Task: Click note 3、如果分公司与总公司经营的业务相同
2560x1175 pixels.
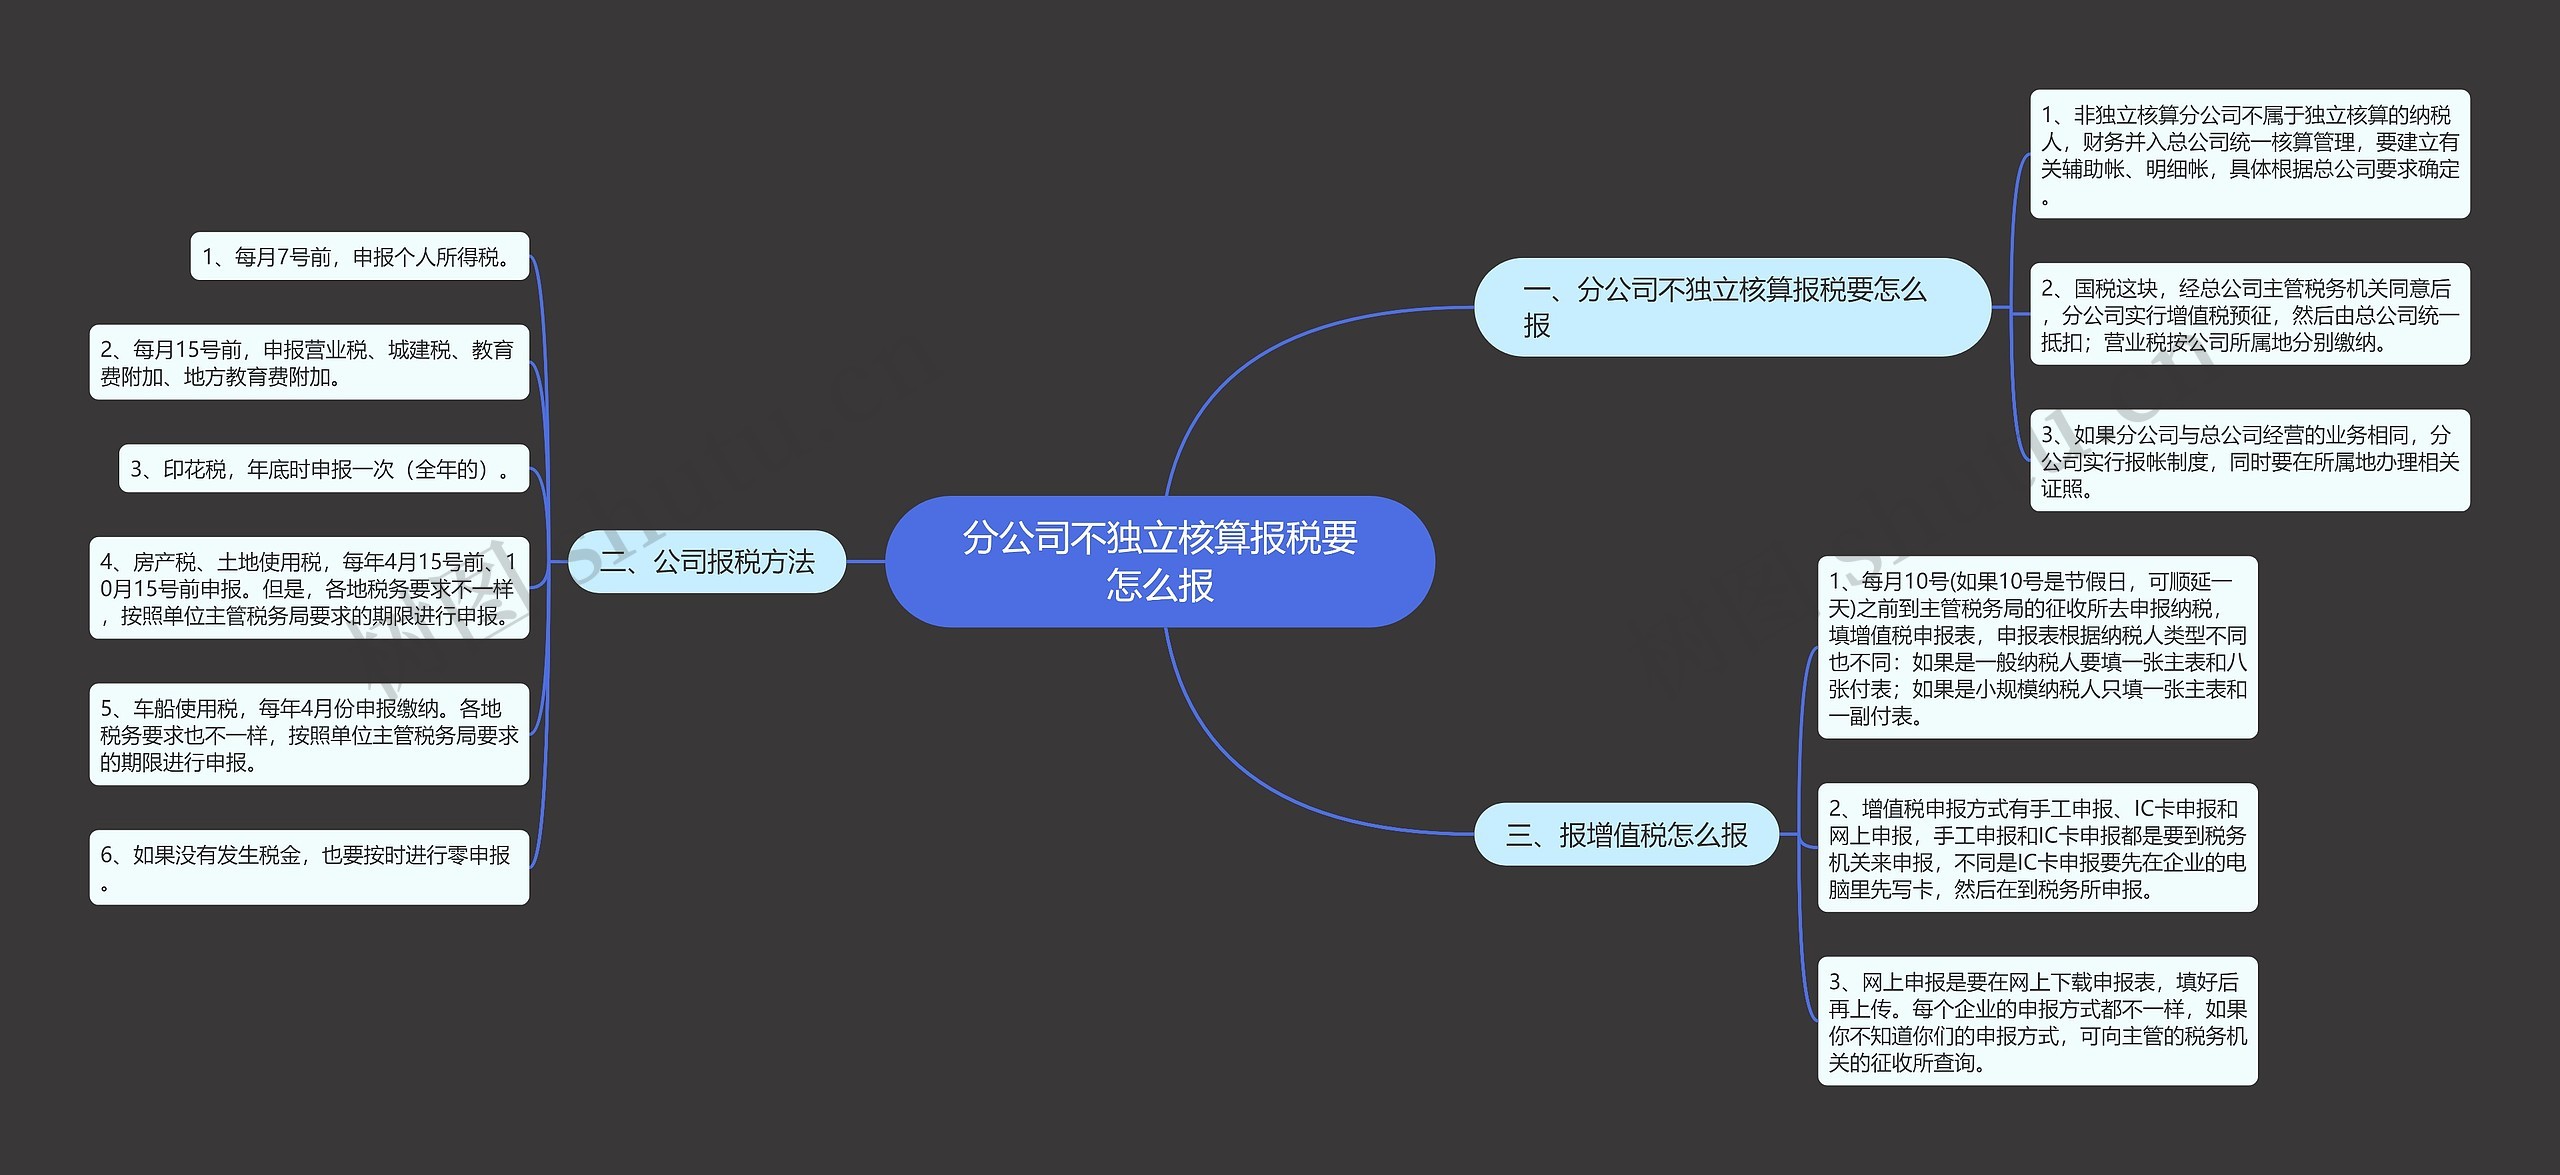Action: click(2249, 460)
